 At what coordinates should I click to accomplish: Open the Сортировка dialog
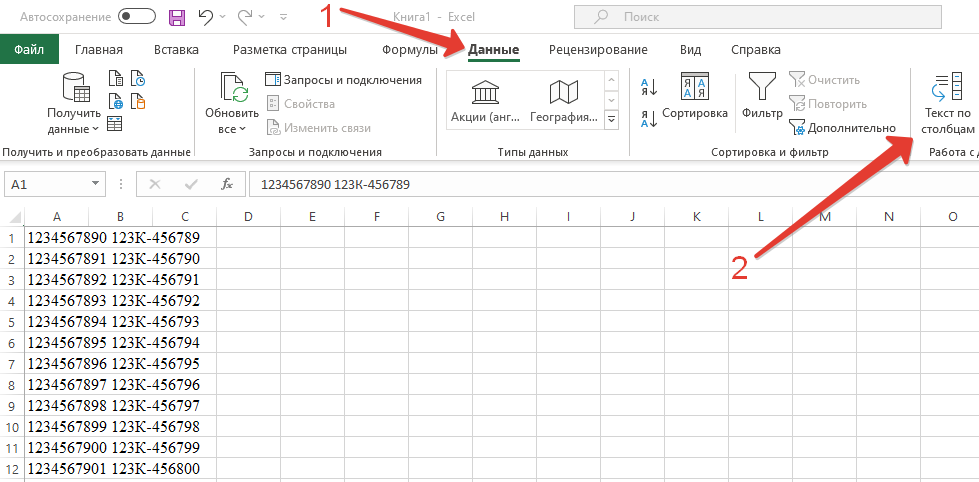[x=695, y=96]
